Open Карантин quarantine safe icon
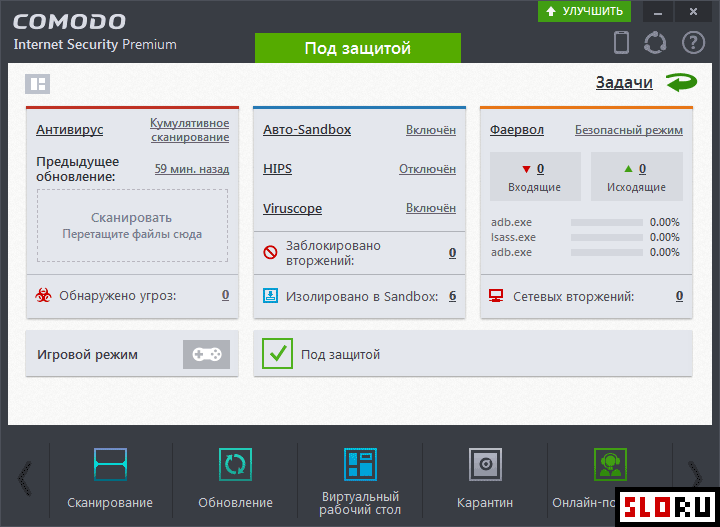 (x=485, y=464)
